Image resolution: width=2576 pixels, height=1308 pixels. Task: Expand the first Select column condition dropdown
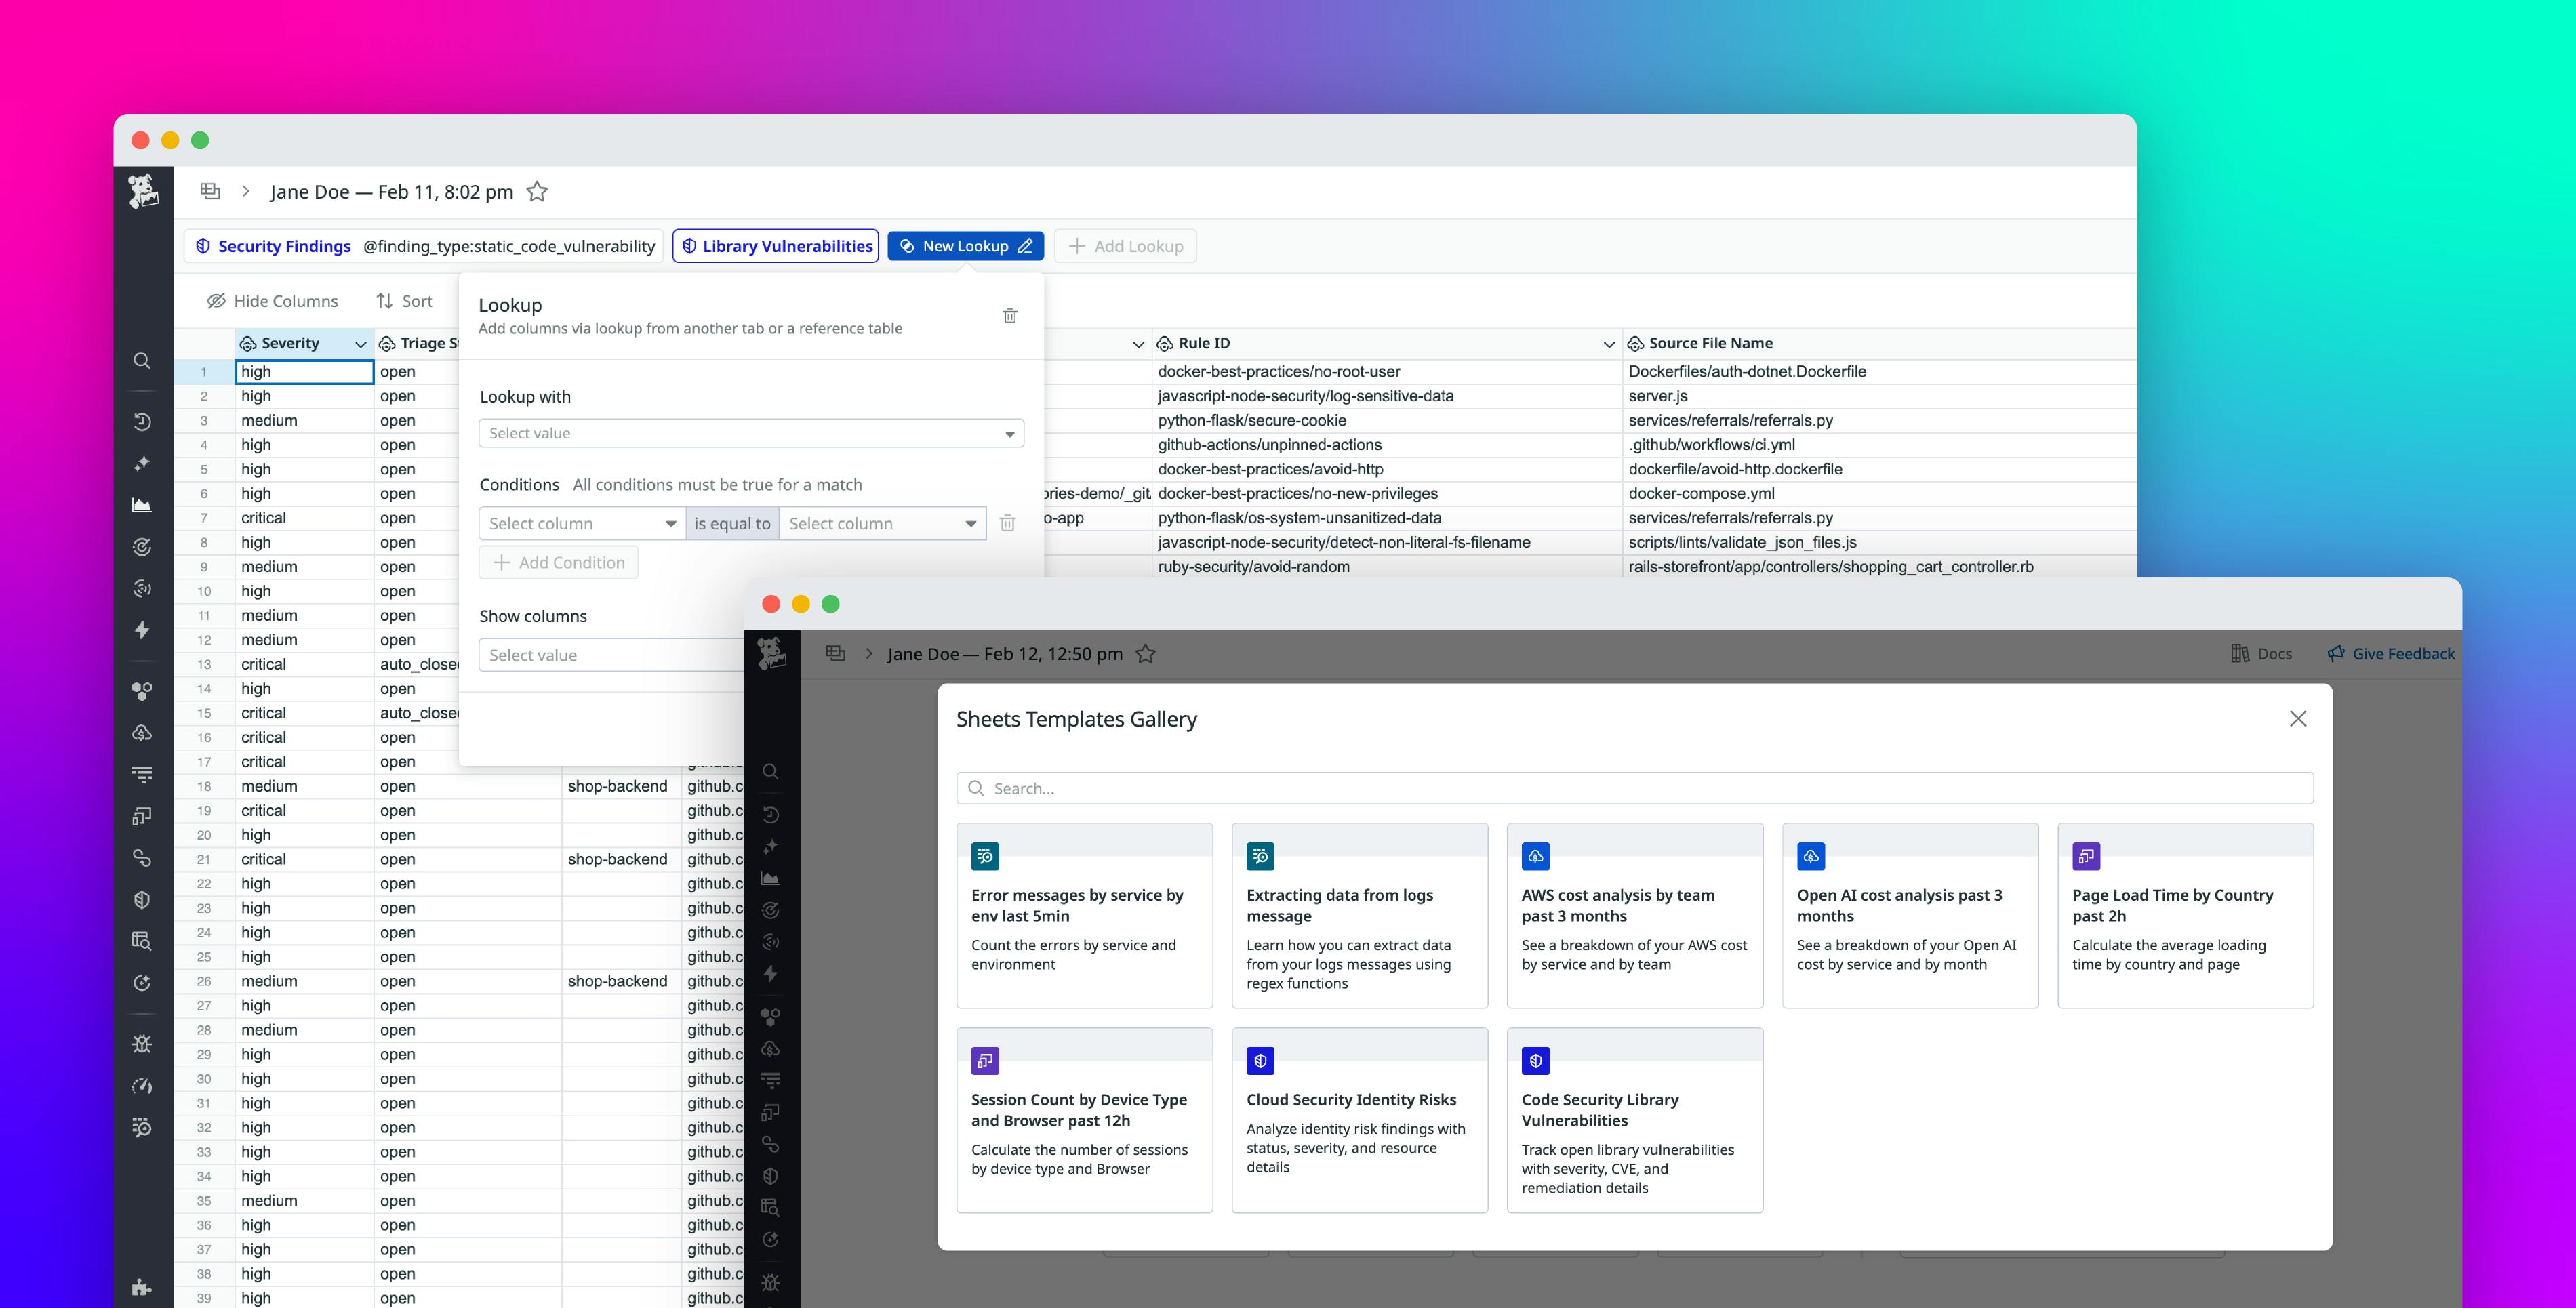click(x=580, y=522)
